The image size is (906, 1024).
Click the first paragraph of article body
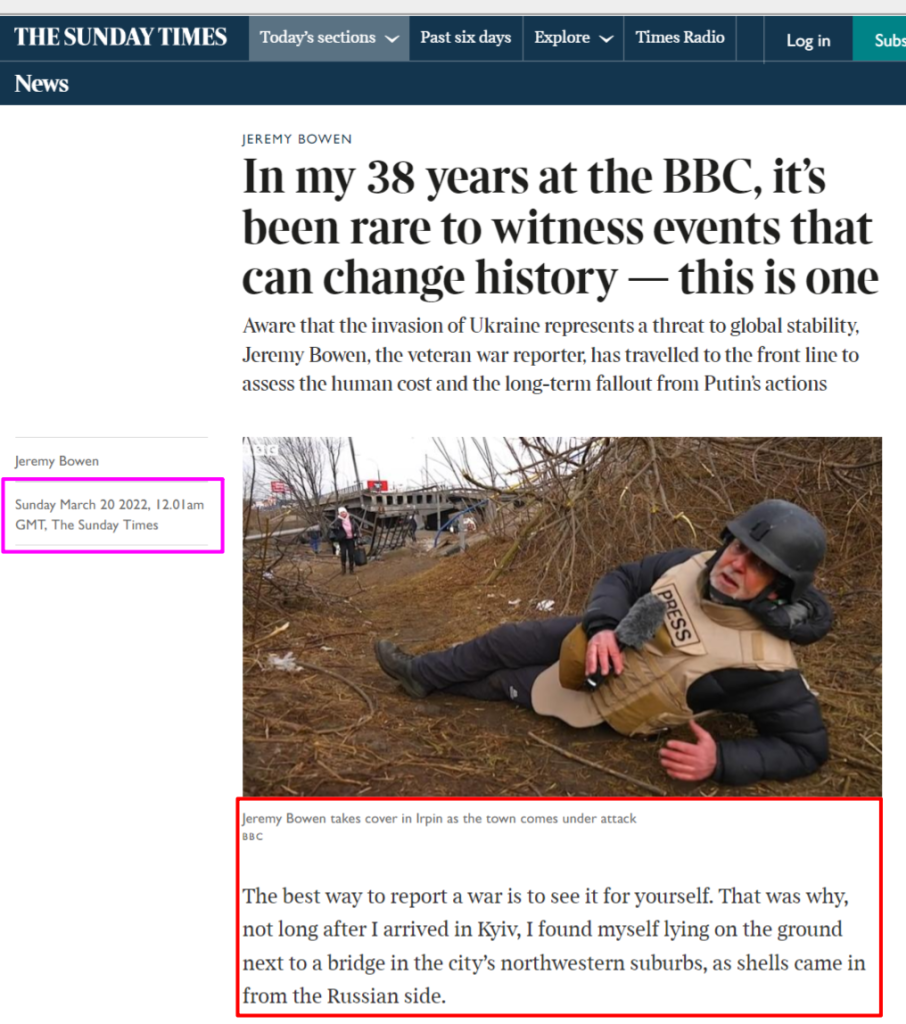(554, 946)
